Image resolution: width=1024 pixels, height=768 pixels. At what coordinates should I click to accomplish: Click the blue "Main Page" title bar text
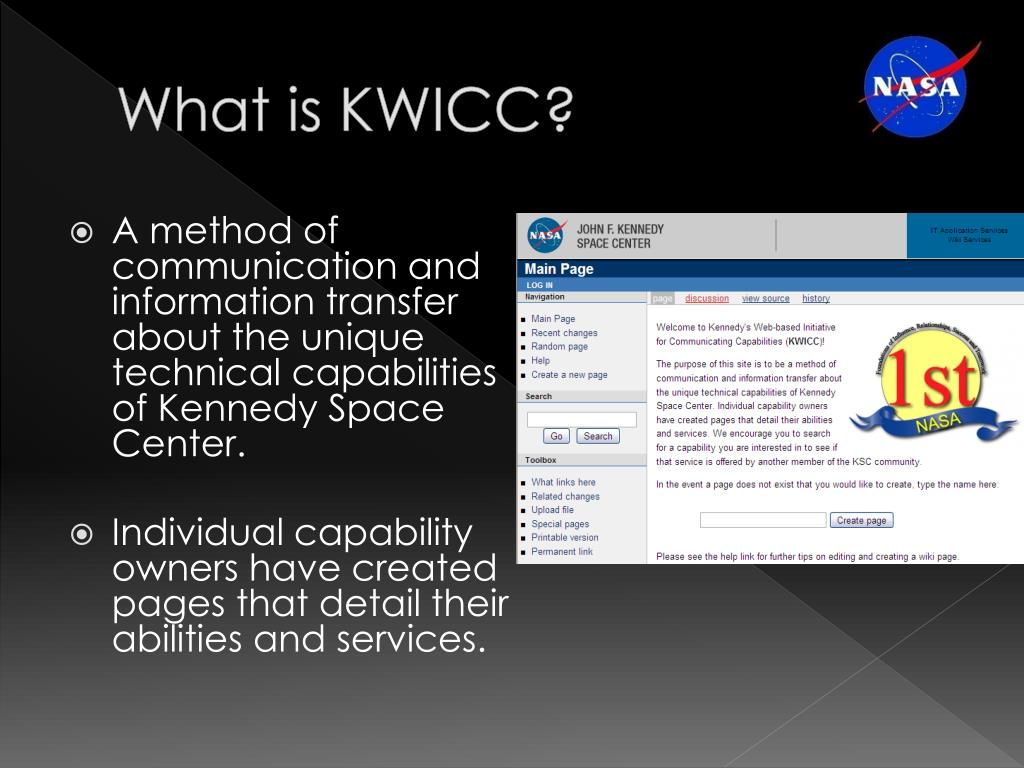pyautogui.click(x=559, y=269)
